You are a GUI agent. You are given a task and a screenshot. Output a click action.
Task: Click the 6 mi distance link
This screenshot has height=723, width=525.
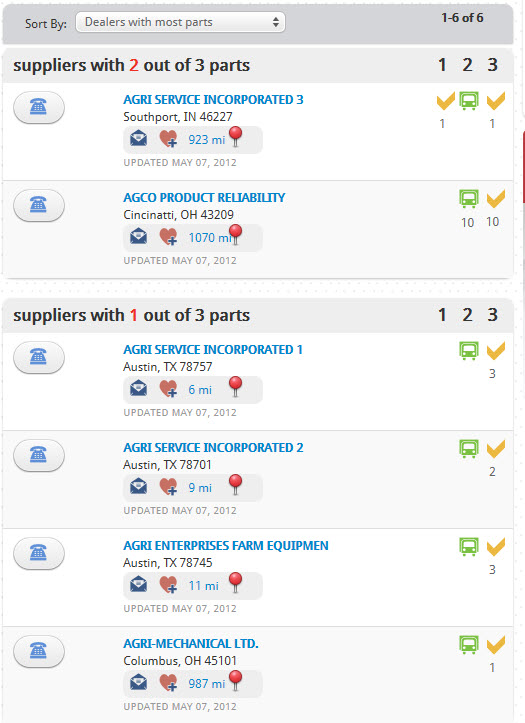tap(200, 390)
